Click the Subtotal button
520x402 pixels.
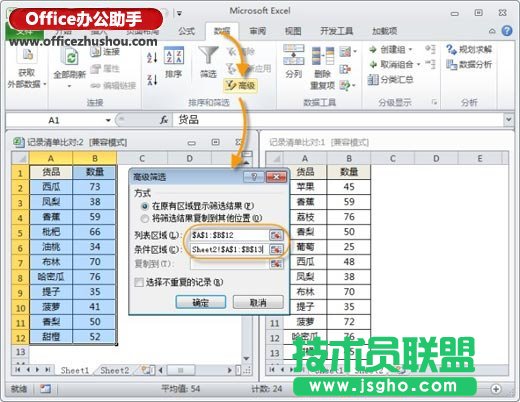(390, 80)
